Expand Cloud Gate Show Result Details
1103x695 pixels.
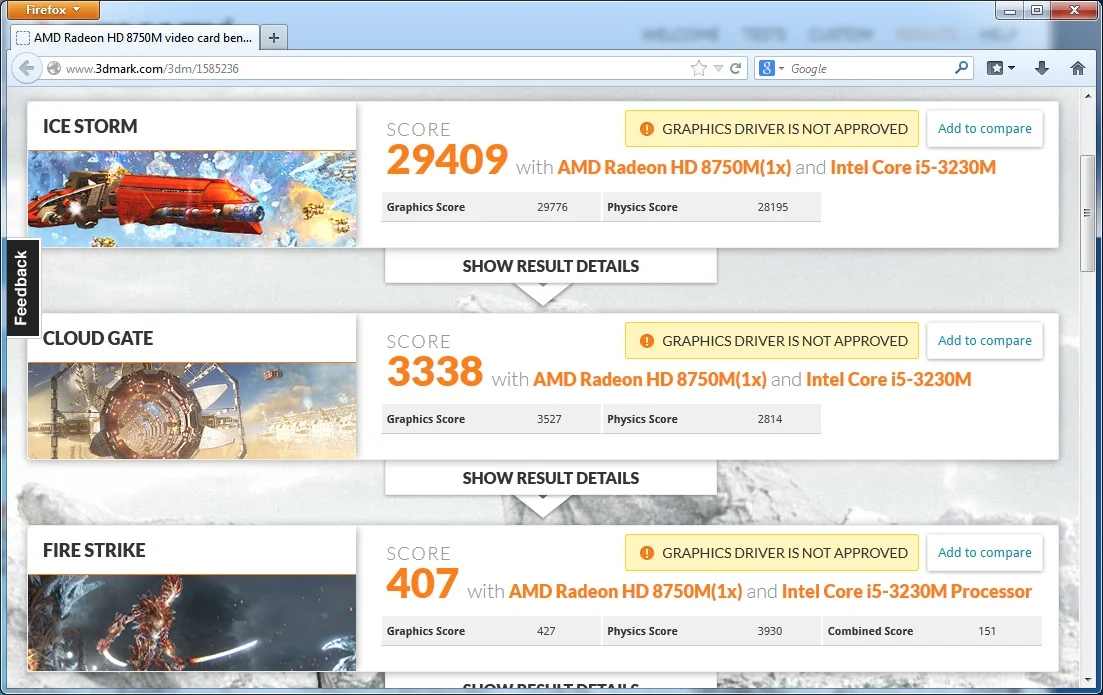pos(550,479)
